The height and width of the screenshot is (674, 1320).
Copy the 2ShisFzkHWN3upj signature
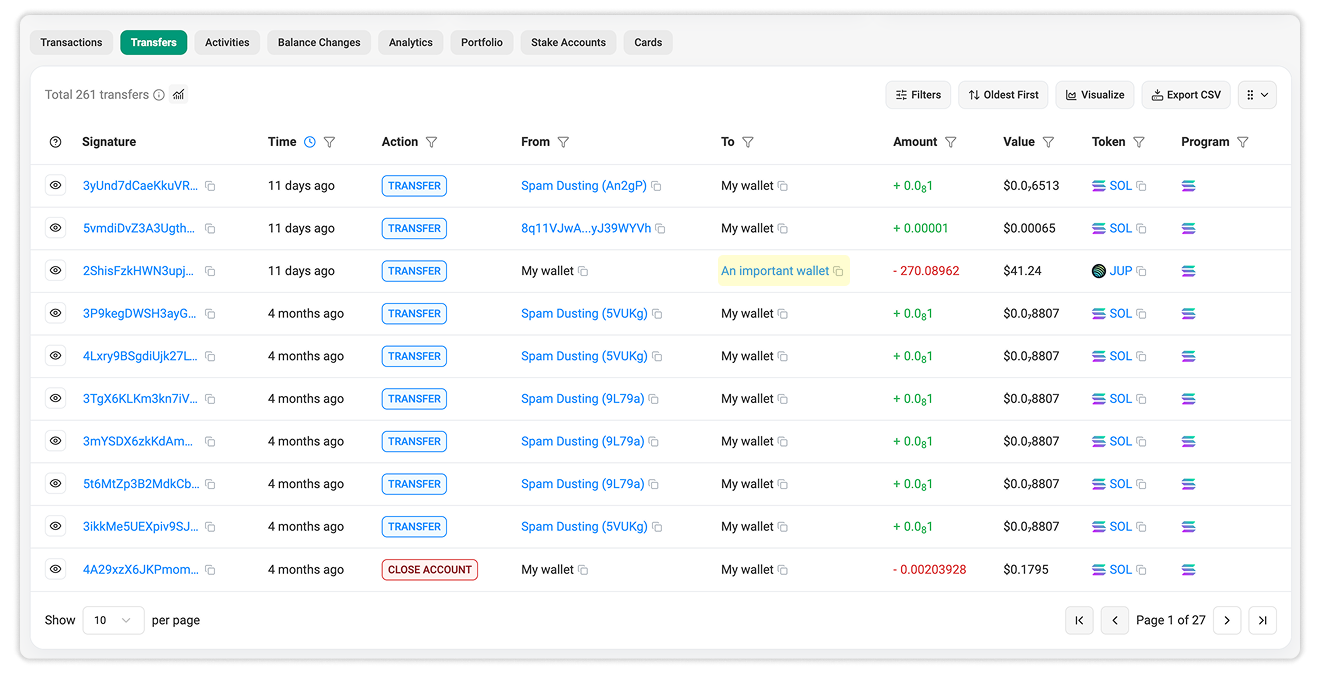pyautogui.click(x=210, y=271)
